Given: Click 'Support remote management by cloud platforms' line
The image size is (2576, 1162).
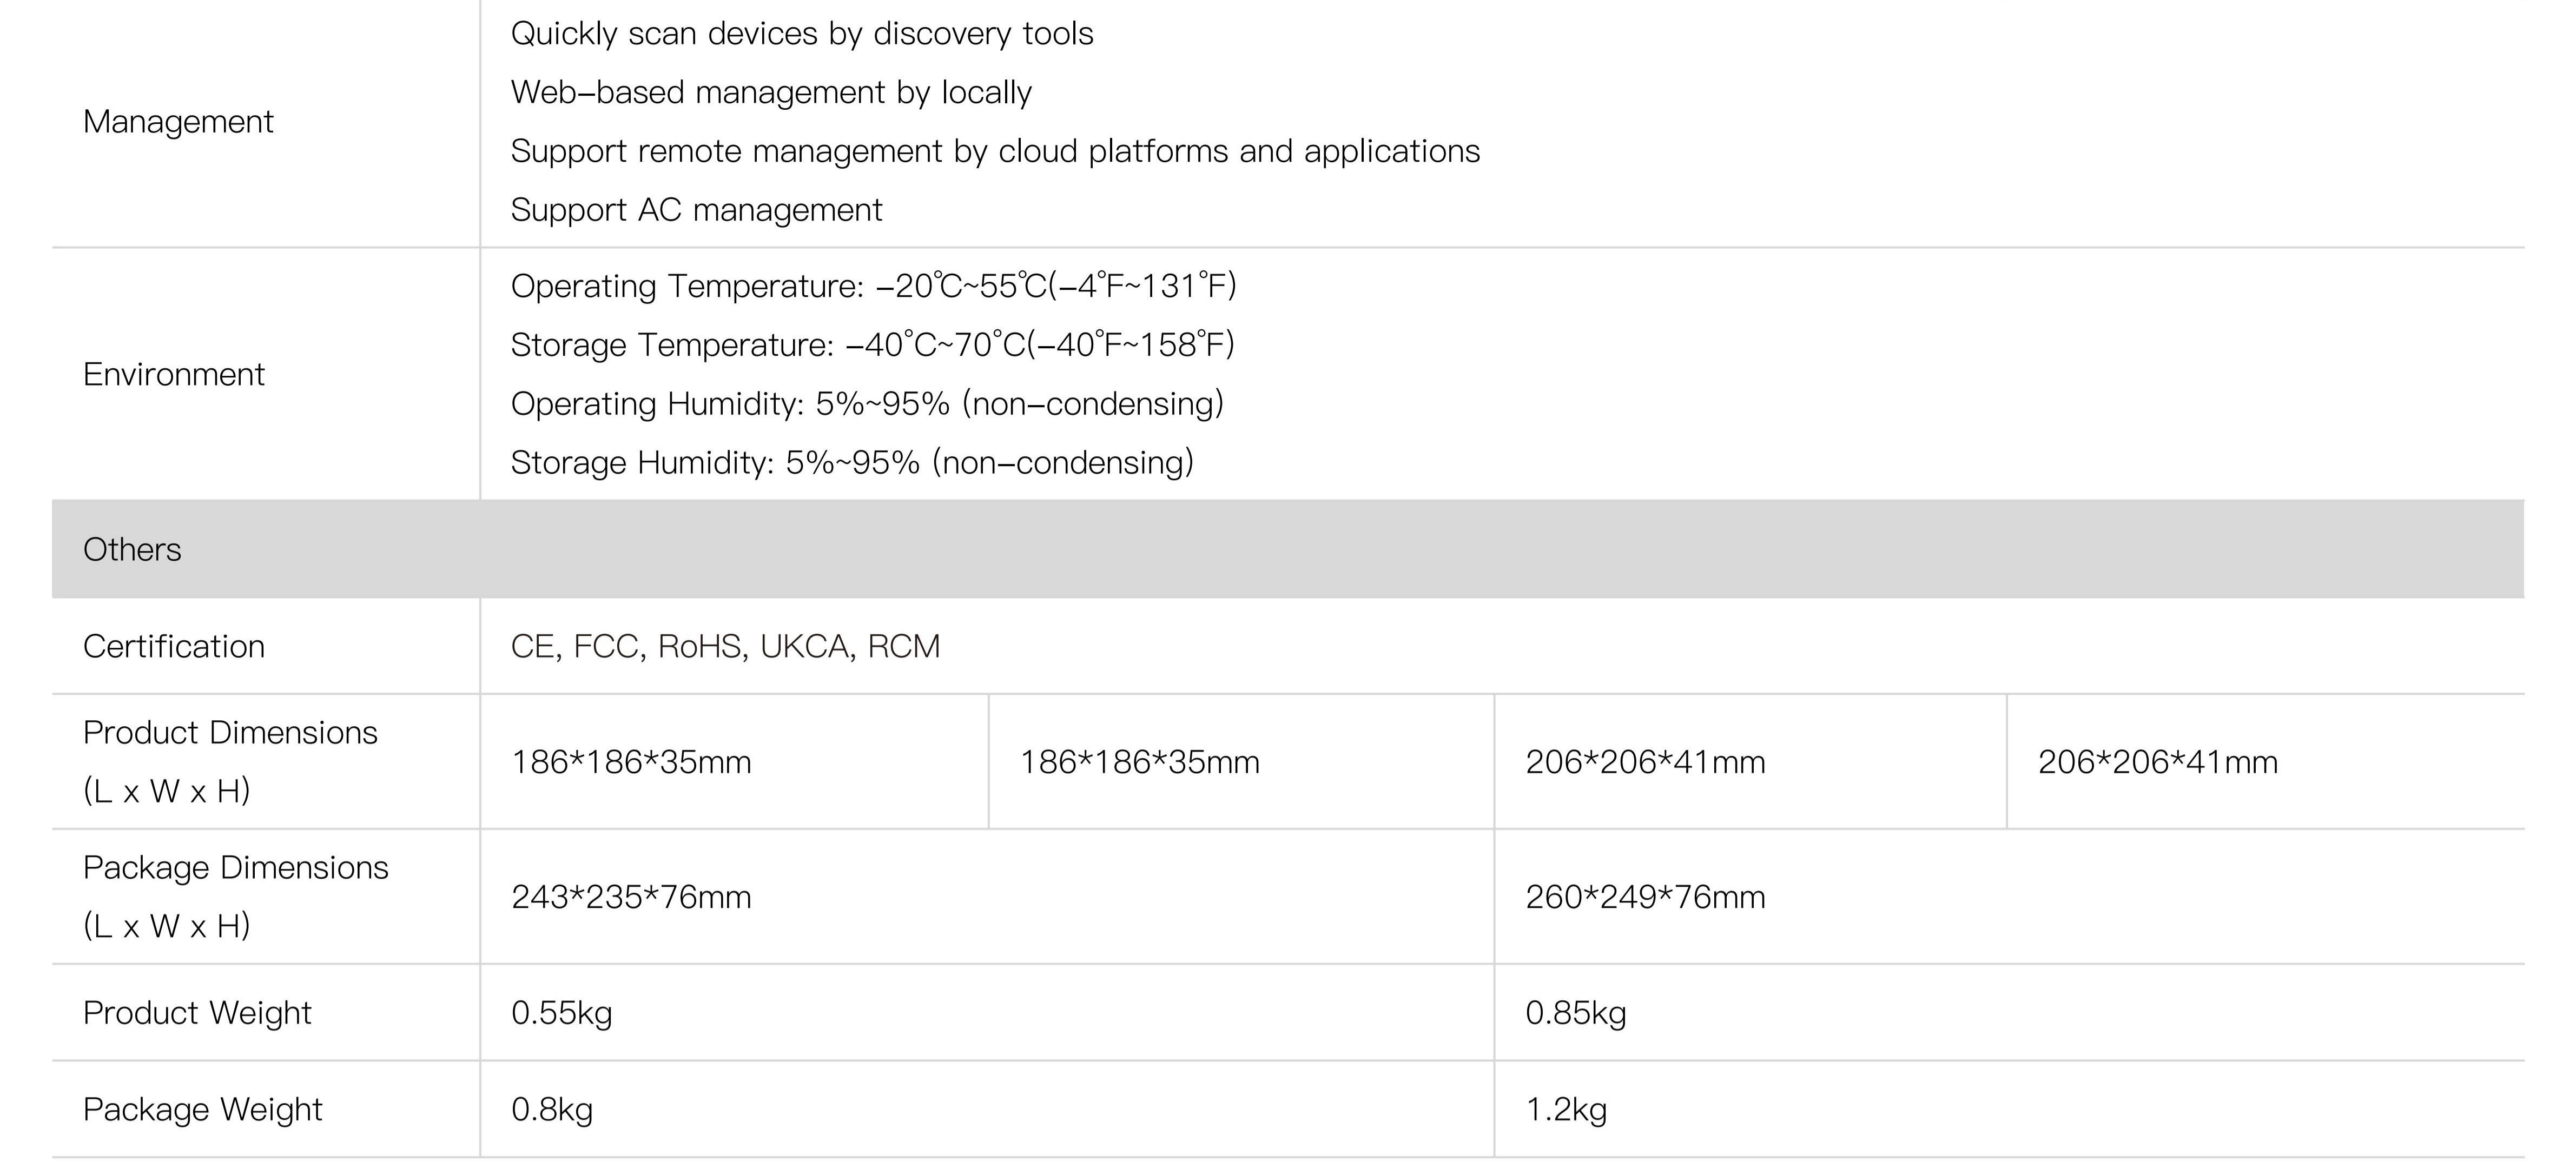Looking at the screenshot, I should 994,152.
